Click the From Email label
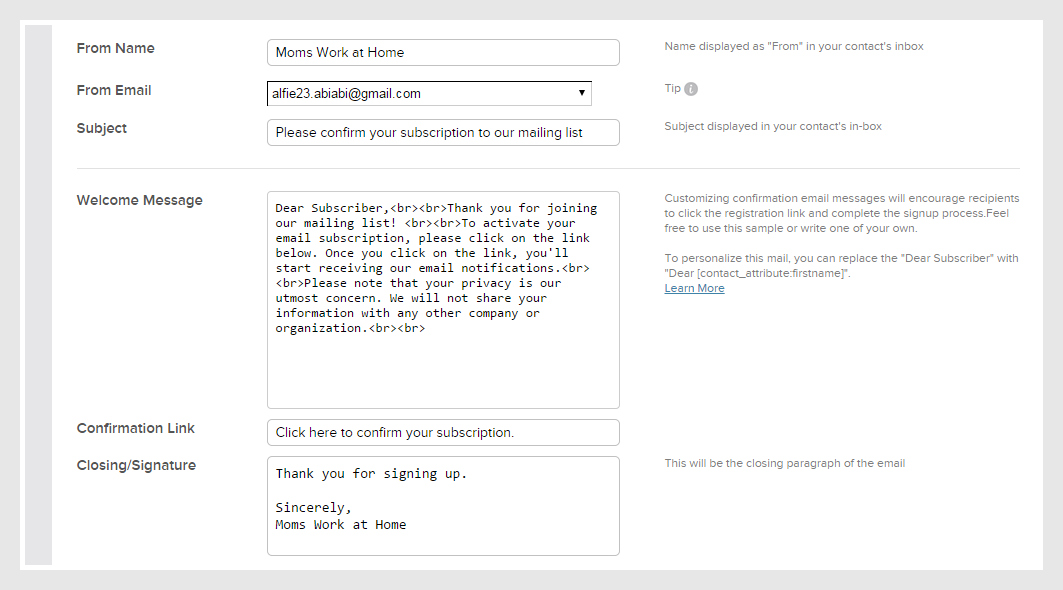1063x590 pixels. pos(114,90)
